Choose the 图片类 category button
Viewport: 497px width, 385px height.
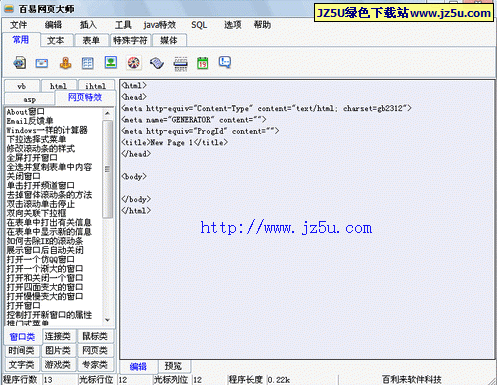click(58, 350)
